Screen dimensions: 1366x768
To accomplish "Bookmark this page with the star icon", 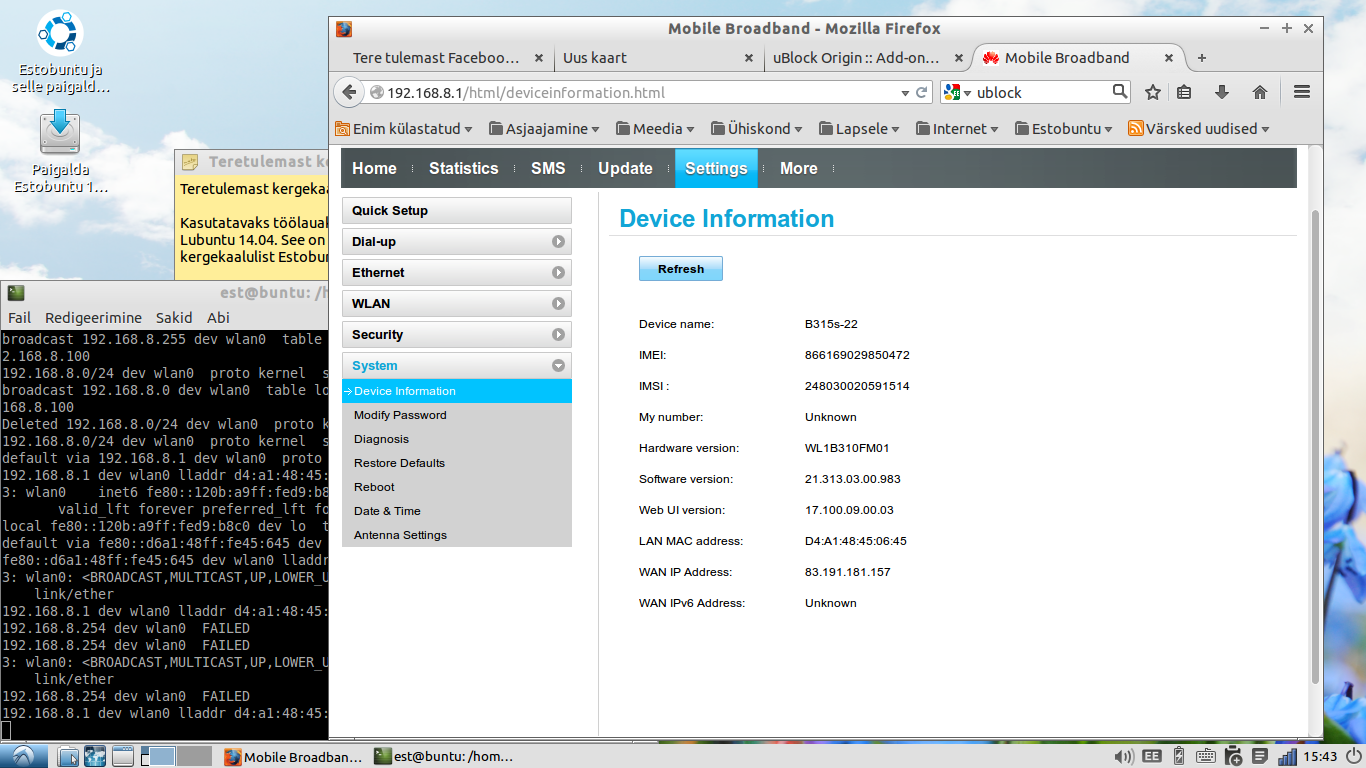I will click(x=1153, y=92).
